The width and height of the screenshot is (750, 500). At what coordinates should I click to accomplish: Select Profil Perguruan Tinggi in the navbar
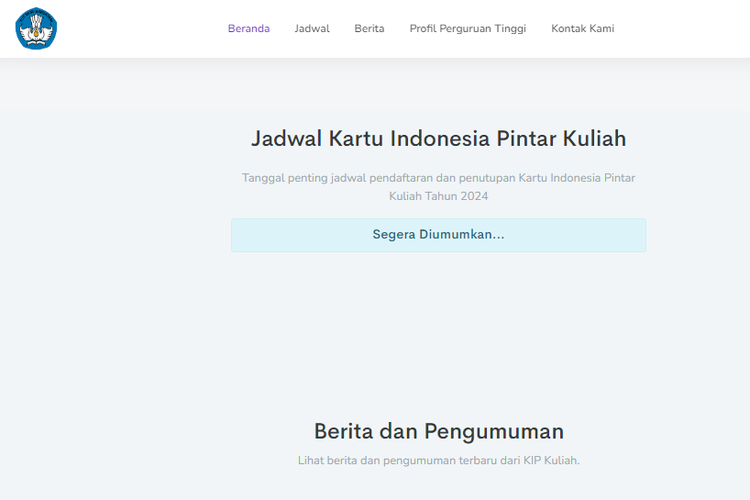[x=468, y=29]
